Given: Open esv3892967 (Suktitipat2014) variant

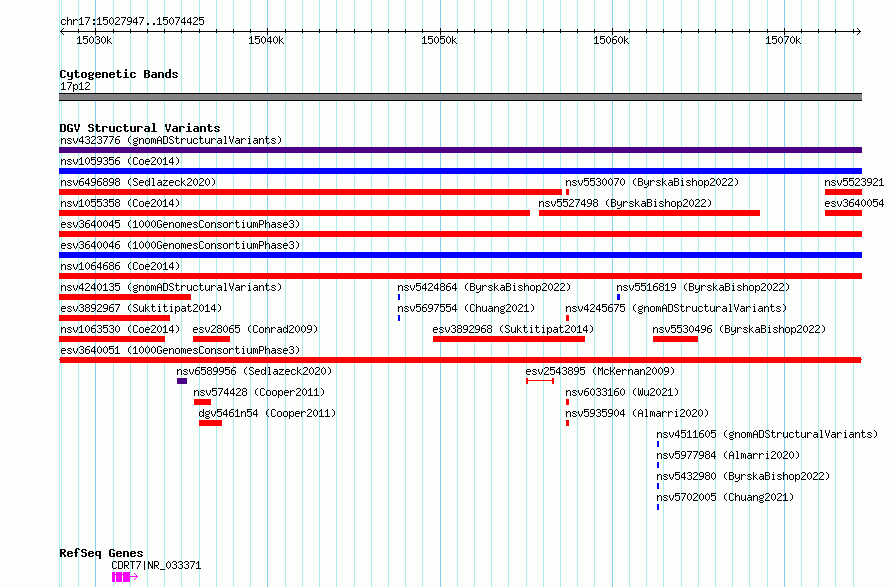Looking at the screenshot, I should point(141,308).
